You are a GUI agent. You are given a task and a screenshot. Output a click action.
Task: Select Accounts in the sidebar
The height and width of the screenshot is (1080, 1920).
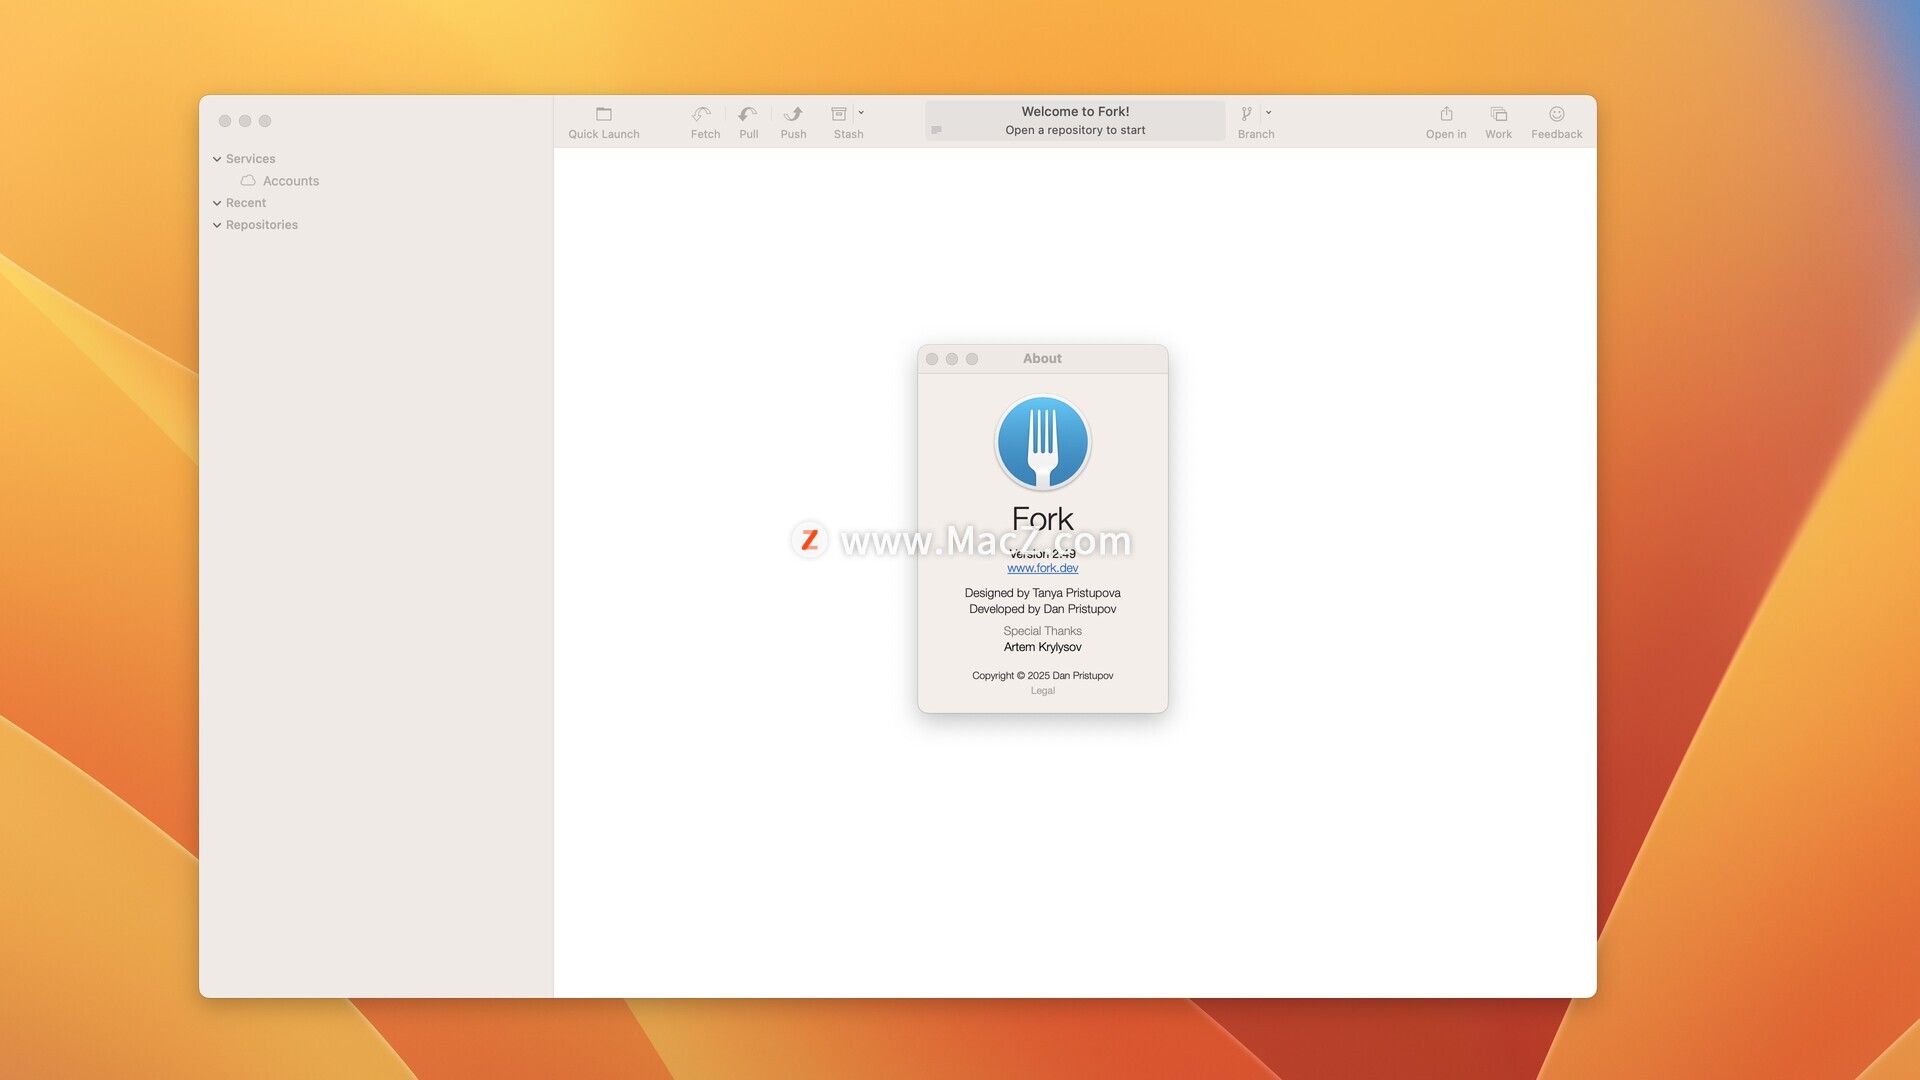(x=291, y=181)
